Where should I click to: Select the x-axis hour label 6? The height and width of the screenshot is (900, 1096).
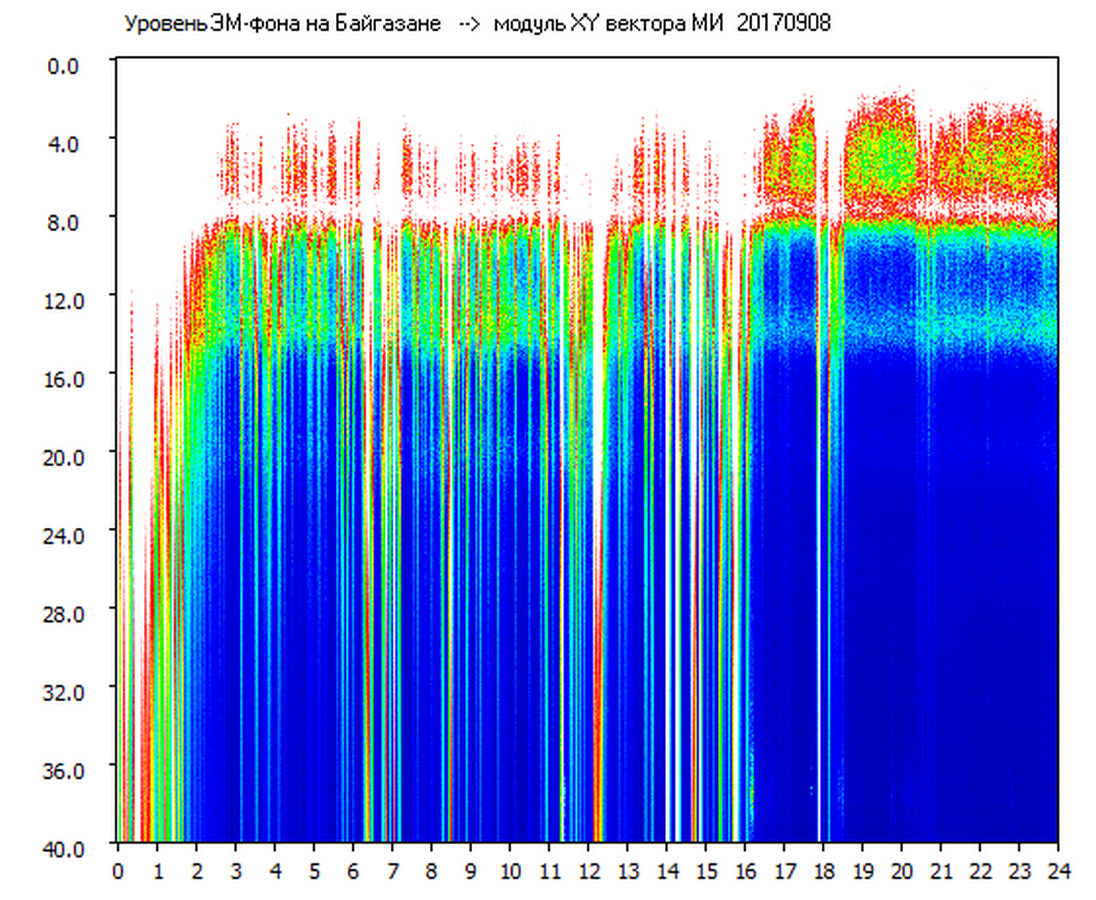(x=354, y=870)
